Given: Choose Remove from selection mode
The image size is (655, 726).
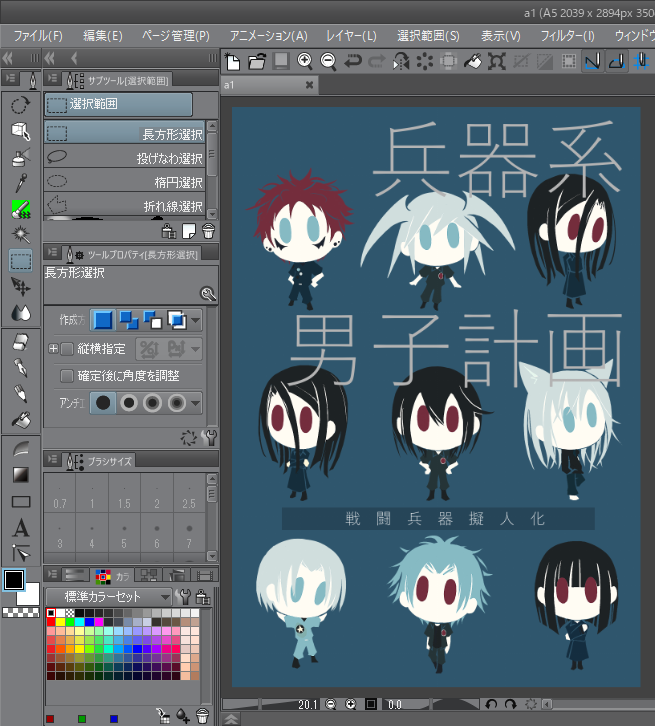Looking at the screenshot, I should (153, 320).
